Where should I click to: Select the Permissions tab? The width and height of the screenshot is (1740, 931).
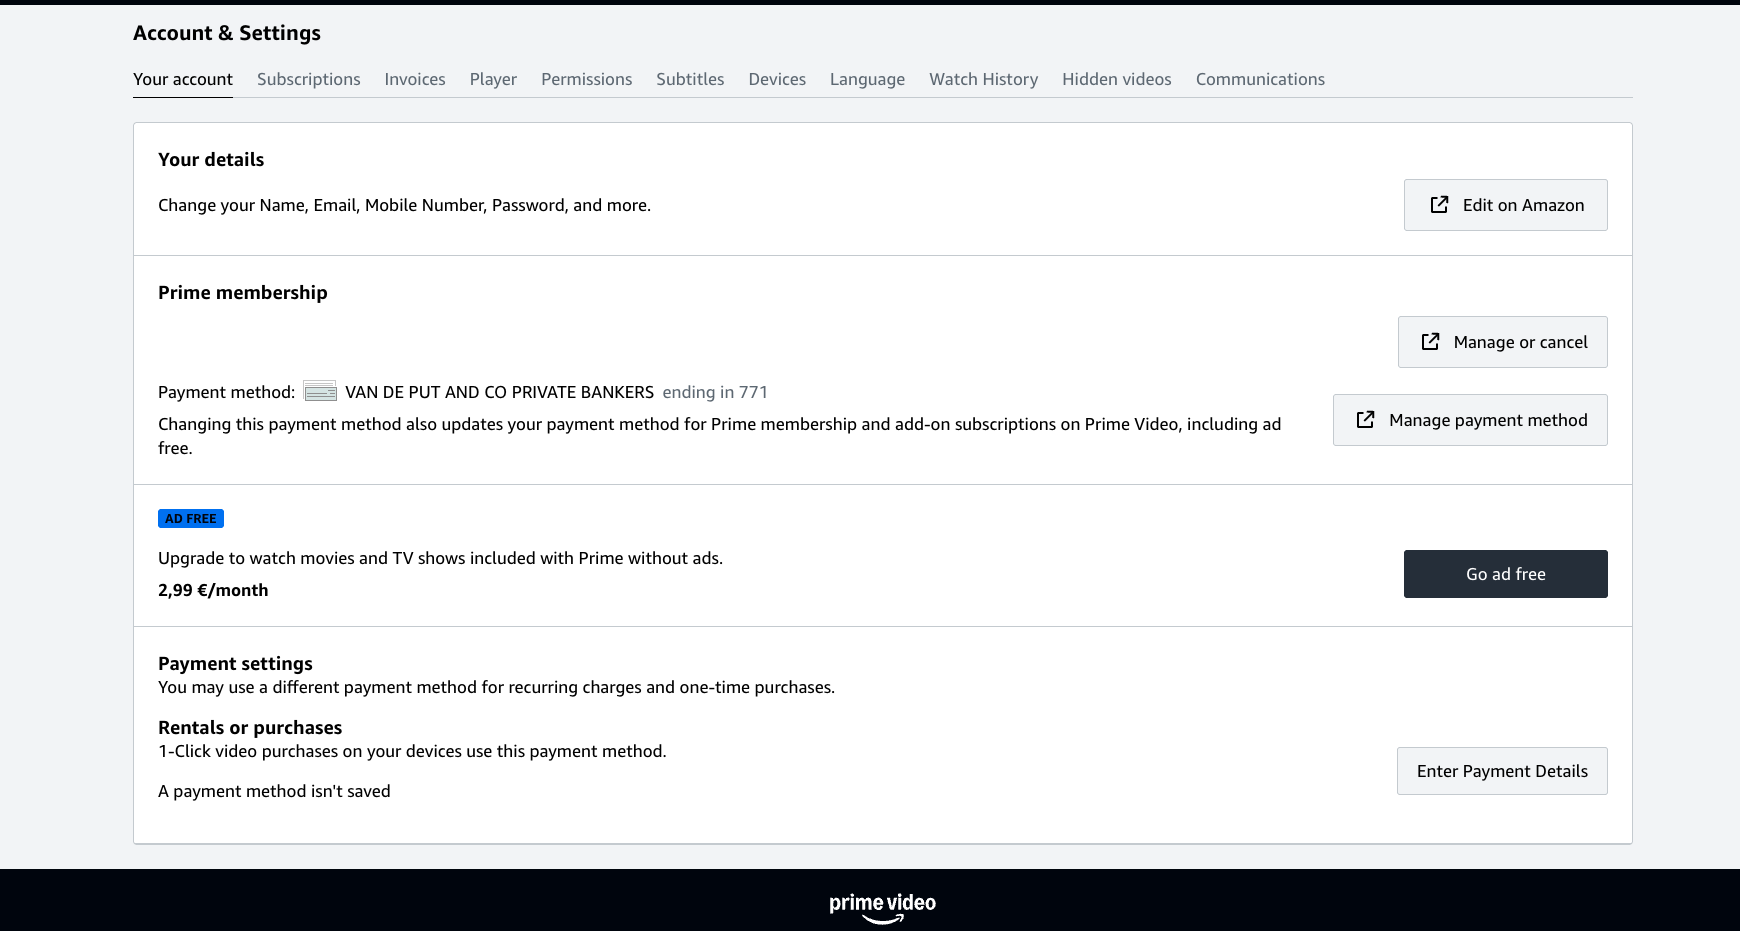(x=586, y=79)
